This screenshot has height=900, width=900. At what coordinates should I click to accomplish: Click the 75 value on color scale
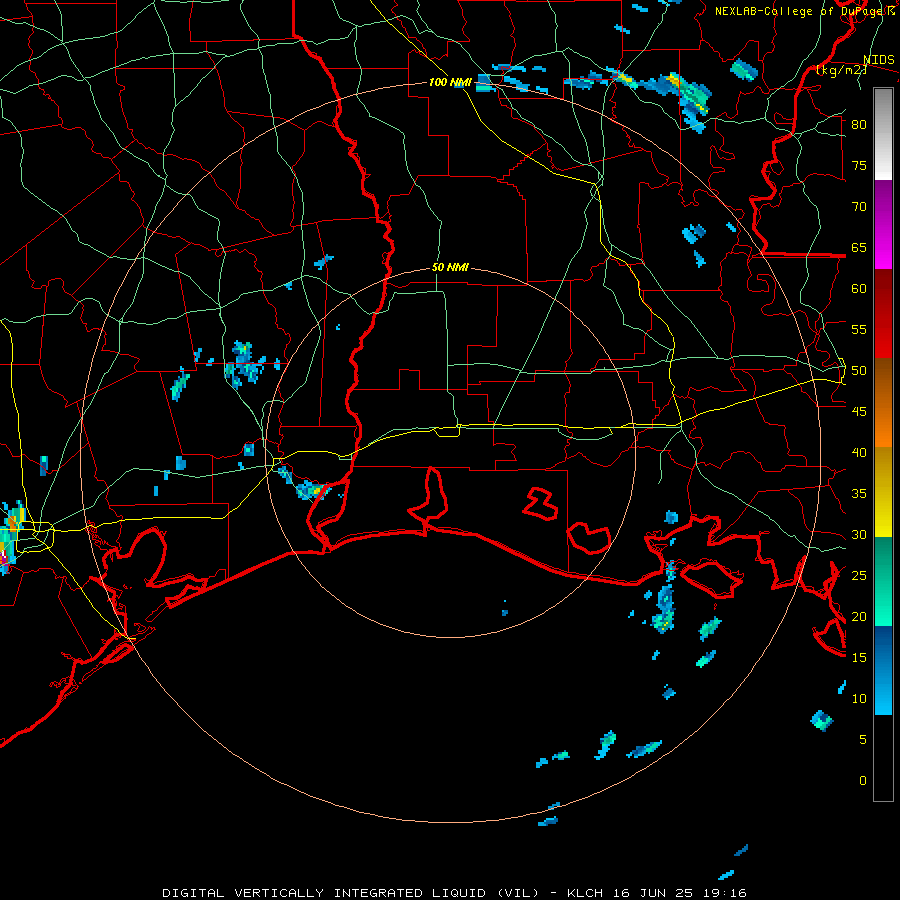pos(859,166)
